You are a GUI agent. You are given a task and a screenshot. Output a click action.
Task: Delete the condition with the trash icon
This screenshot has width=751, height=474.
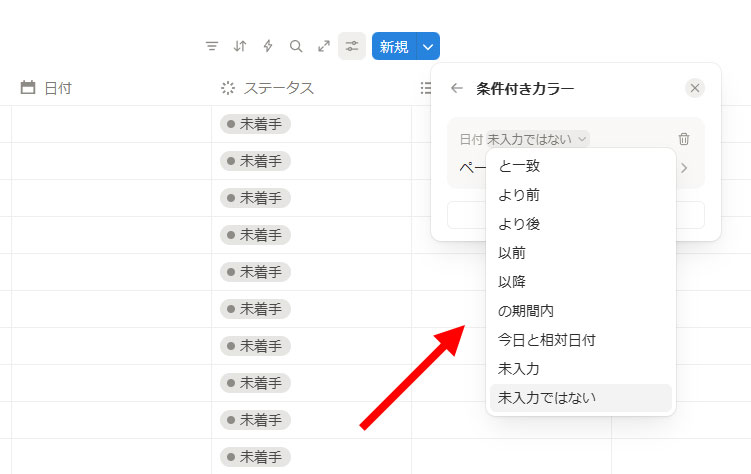pyautogui.click(x=684, y=139)
